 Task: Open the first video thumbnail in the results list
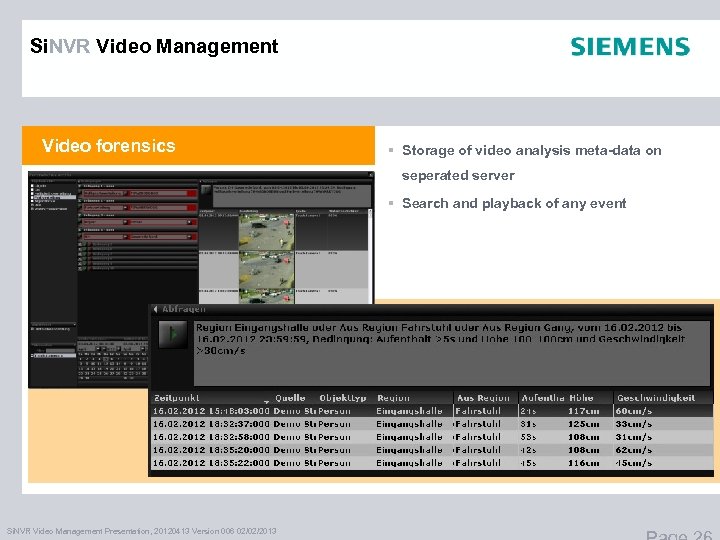(266, 231)
